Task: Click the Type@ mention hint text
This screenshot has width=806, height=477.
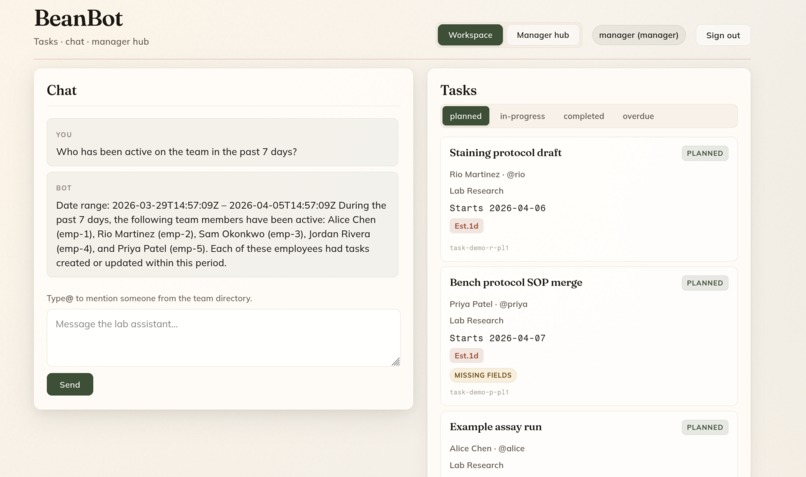Action: (x=149, y=298)
